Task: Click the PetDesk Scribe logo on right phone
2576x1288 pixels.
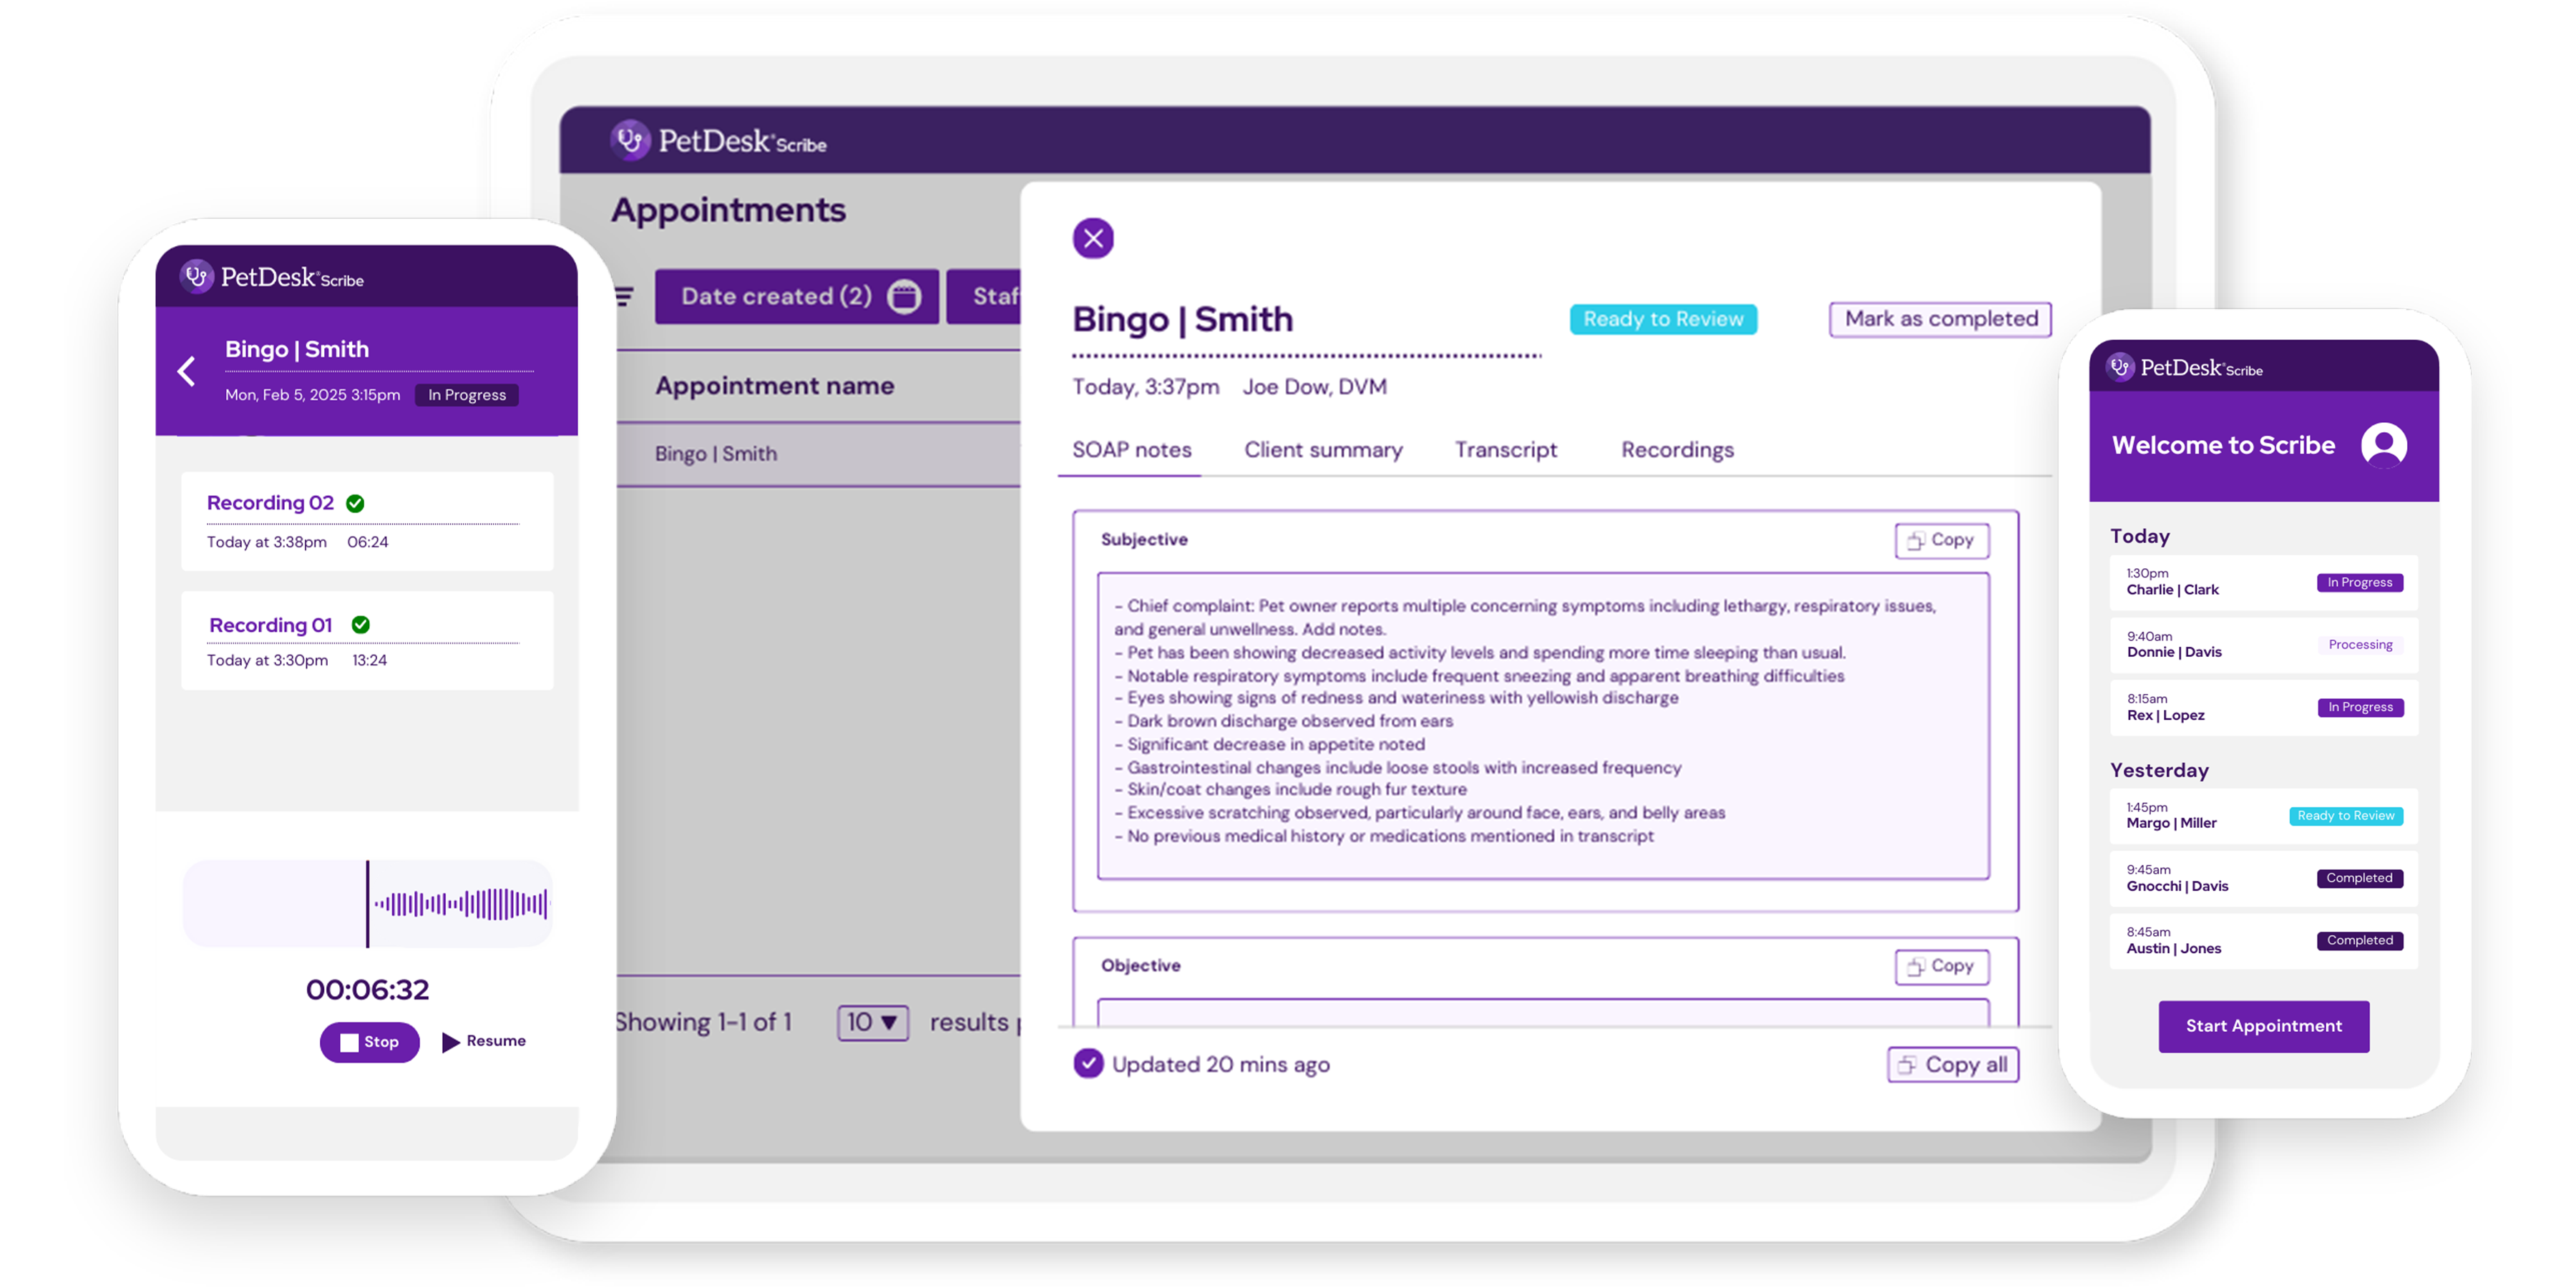Action: 2184,367
